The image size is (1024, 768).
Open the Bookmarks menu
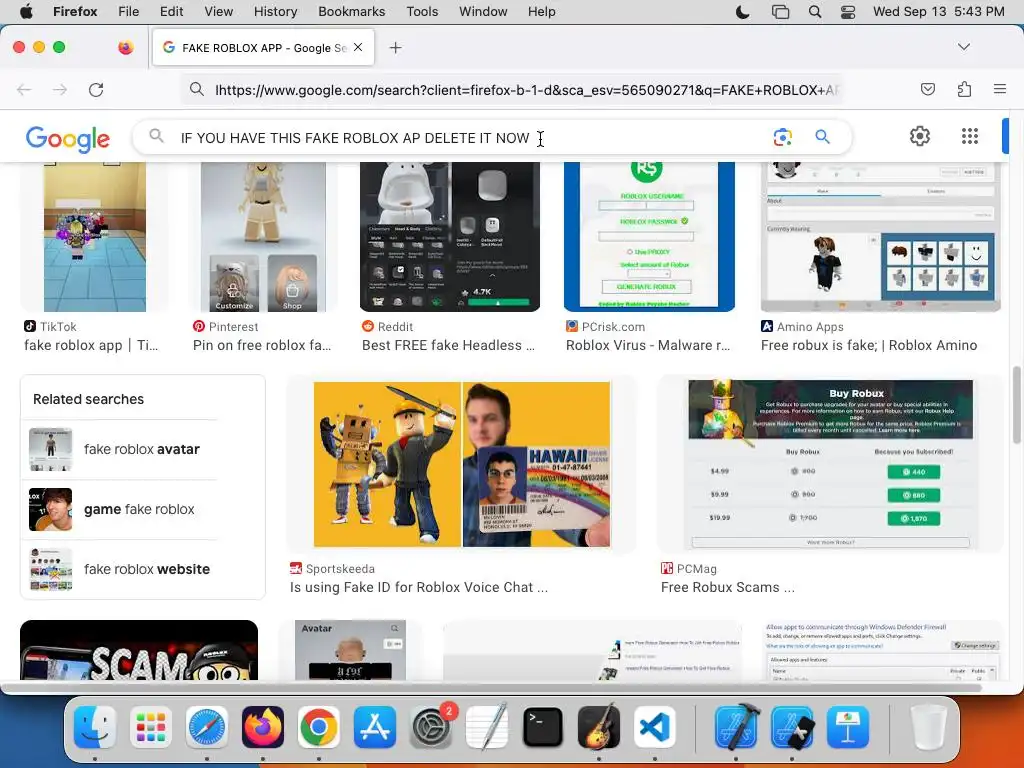tap(351, 12)
